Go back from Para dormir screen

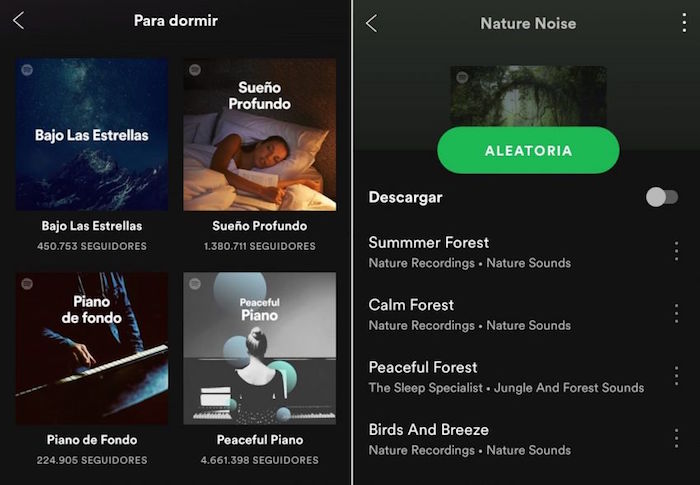(18, 21)
